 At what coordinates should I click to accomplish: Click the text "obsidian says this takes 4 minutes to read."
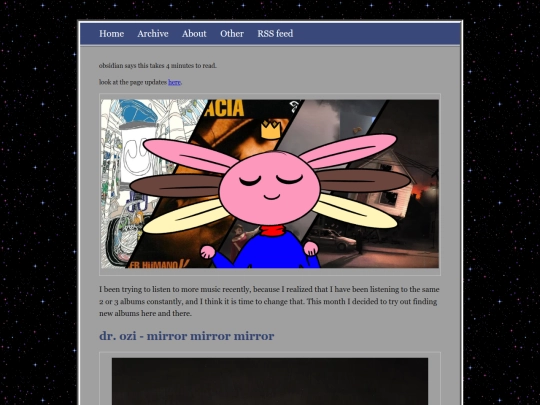coord(158,65)
